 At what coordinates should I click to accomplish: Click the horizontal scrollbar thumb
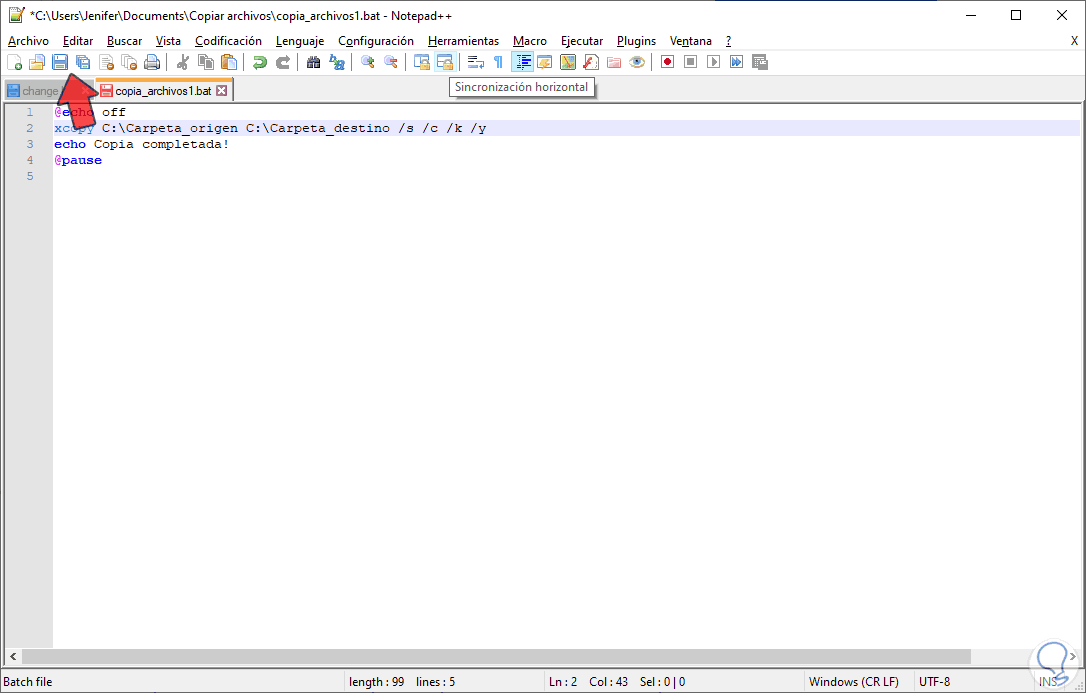tap(496, 656)
